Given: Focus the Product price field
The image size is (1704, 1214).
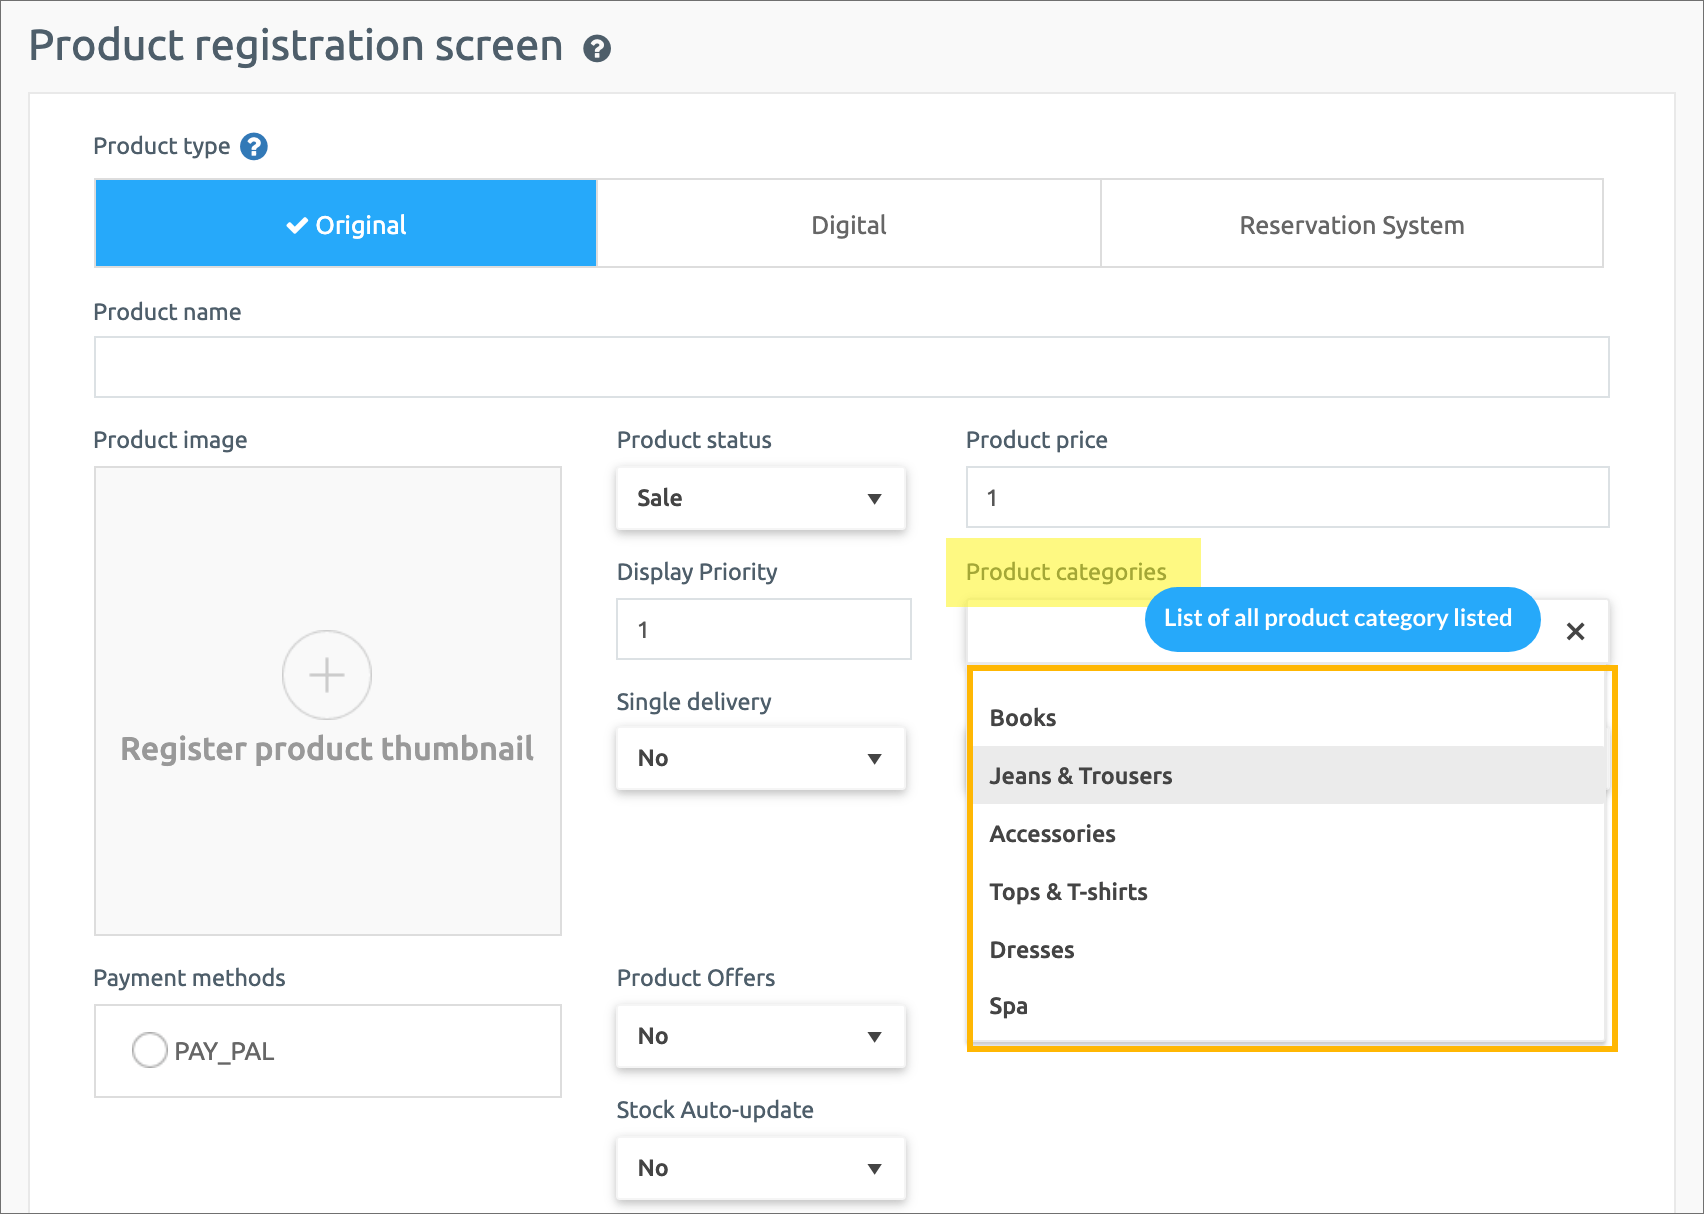Looking at the screenshot, I should tap(1287, 497).
